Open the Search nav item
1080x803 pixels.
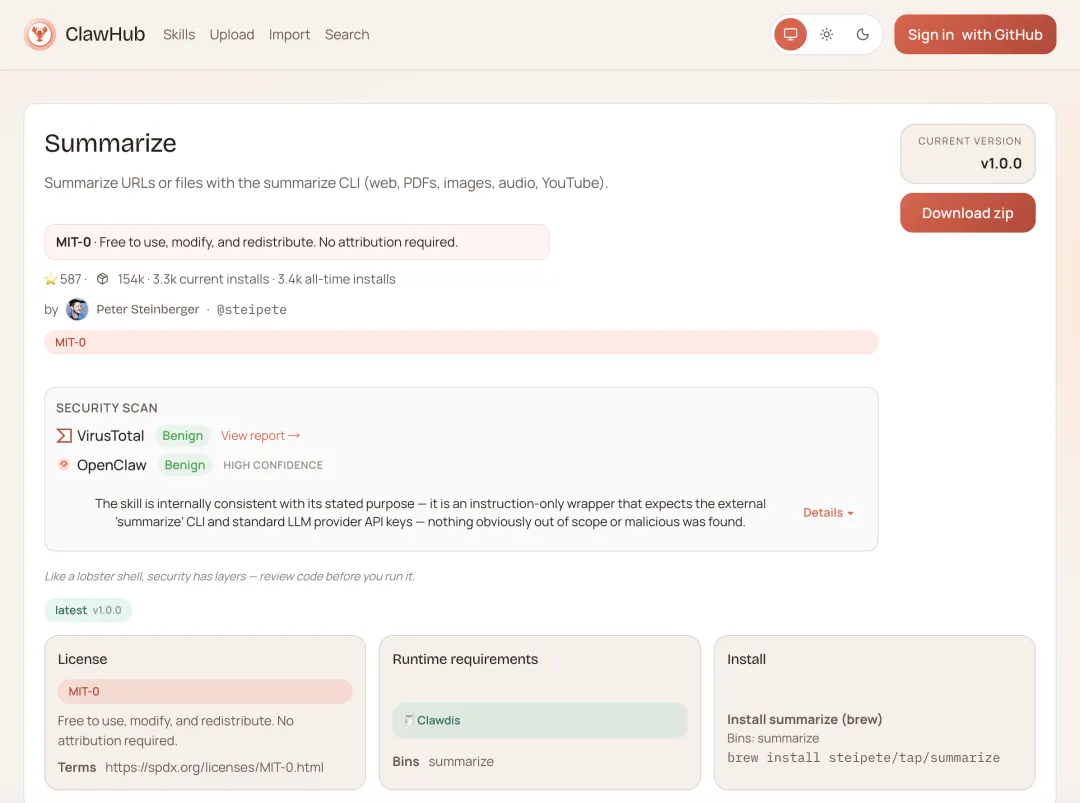347,34
